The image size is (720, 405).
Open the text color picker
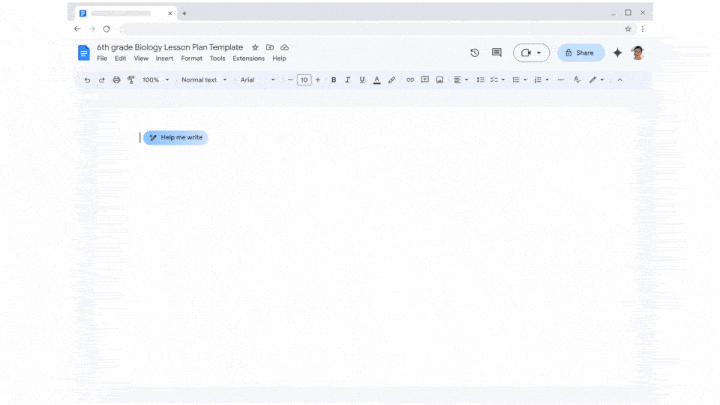(x=376, y=80)
